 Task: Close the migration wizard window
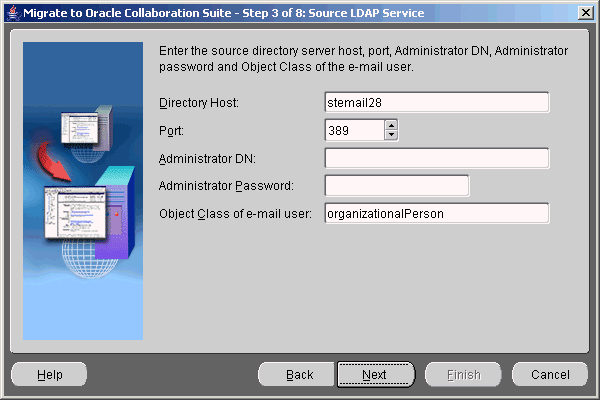[x=585, y=13]
